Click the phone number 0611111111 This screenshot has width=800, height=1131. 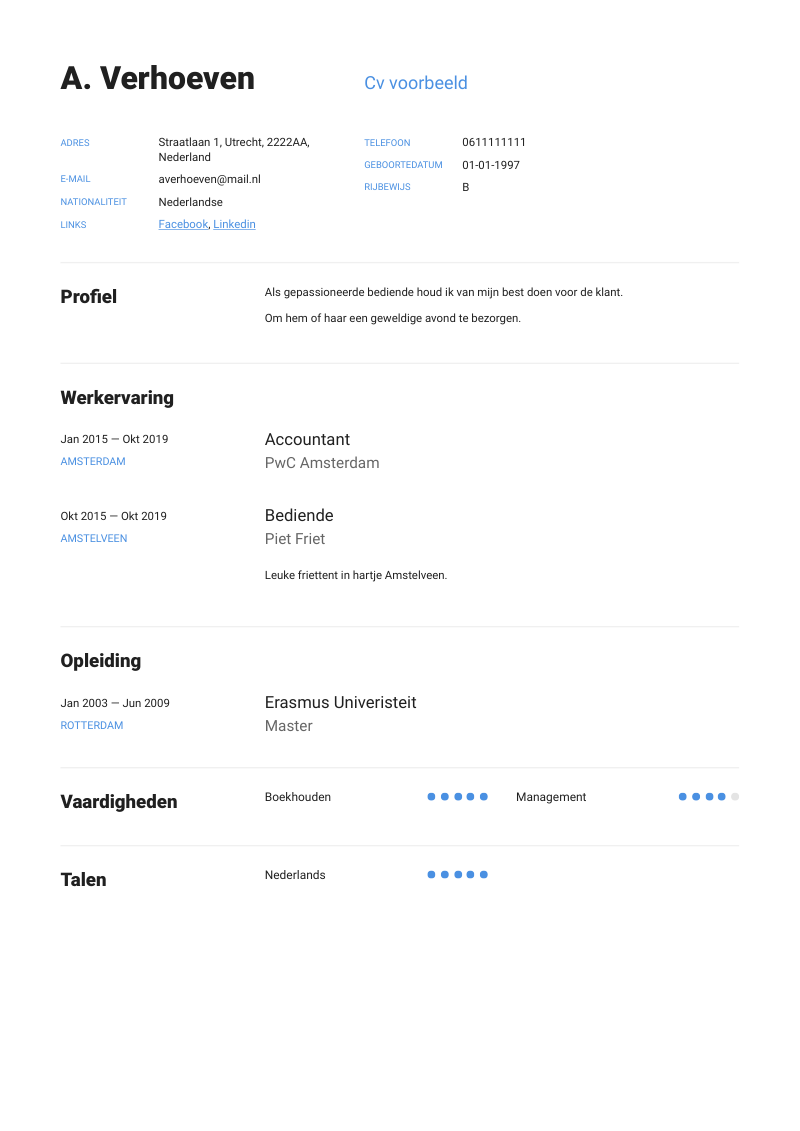494,143
